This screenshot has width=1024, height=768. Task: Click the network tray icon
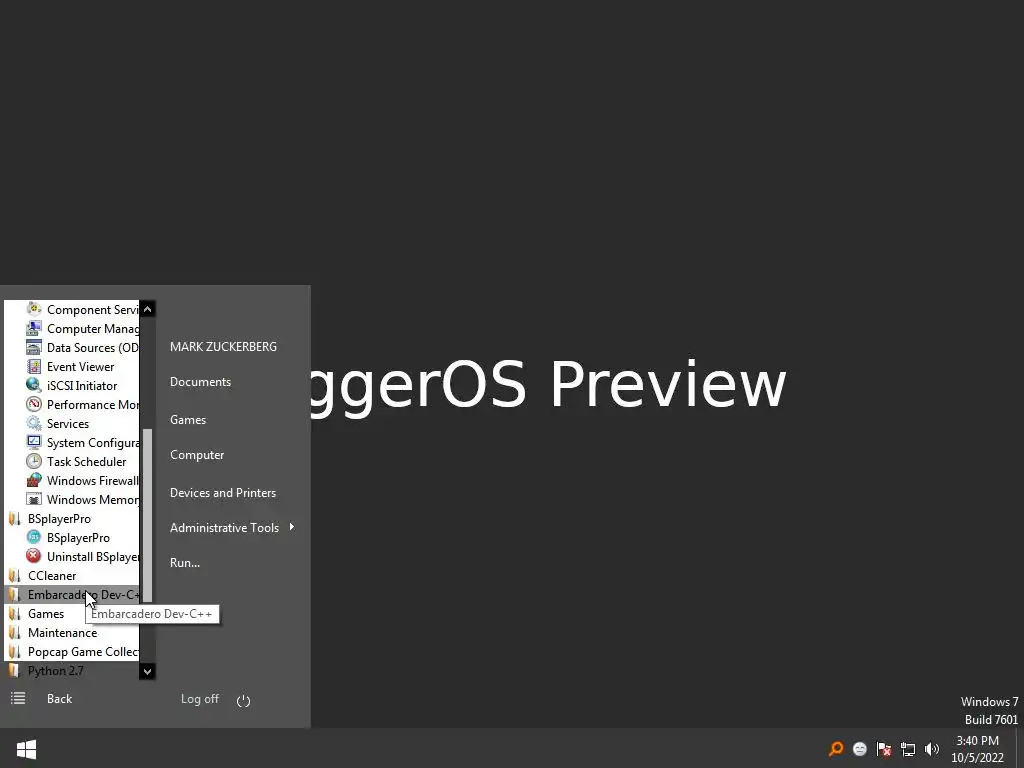908,749
